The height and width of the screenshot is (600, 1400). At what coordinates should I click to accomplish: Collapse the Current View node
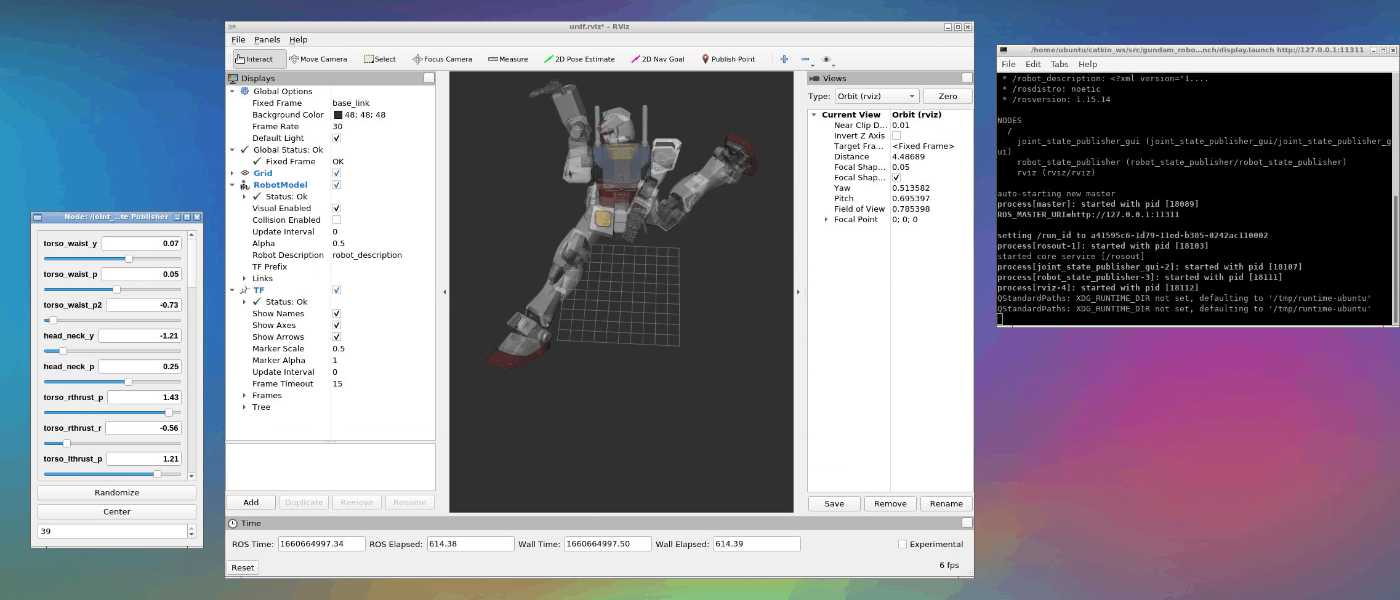[814, 115]
